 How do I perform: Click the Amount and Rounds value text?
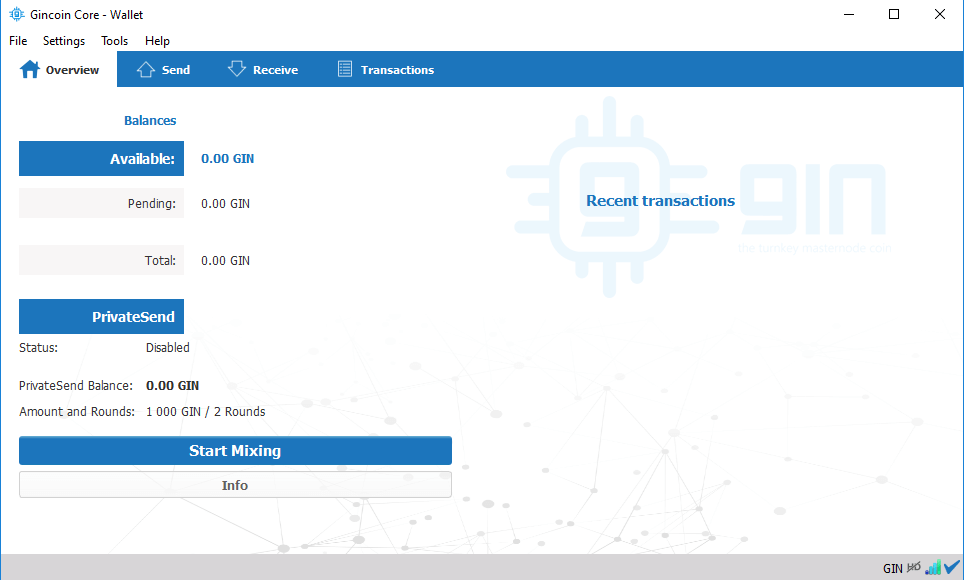coord(206,411)
